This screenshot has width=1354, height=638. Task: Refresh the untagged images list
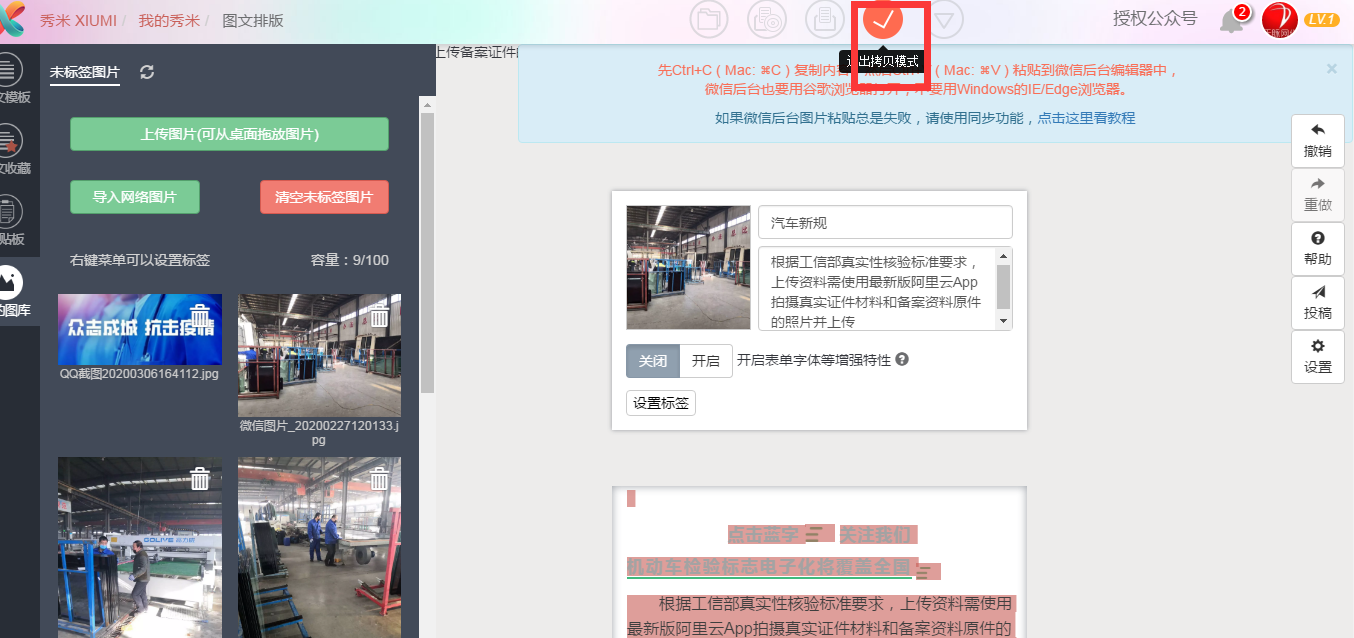click(x=147, y=72)
